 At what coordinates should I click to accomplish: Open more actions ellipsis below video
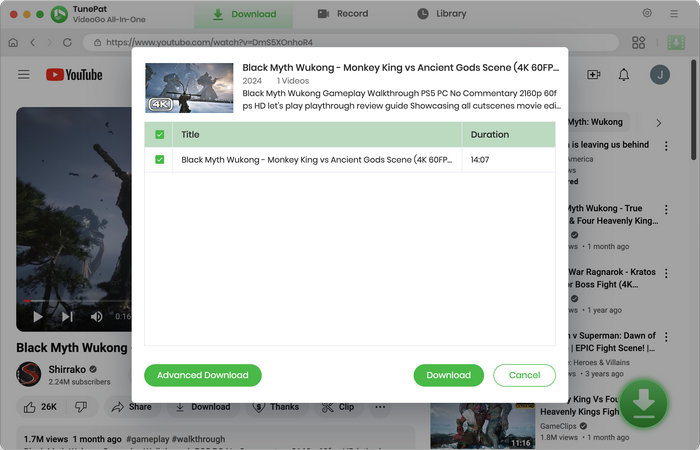pos(380,407)
